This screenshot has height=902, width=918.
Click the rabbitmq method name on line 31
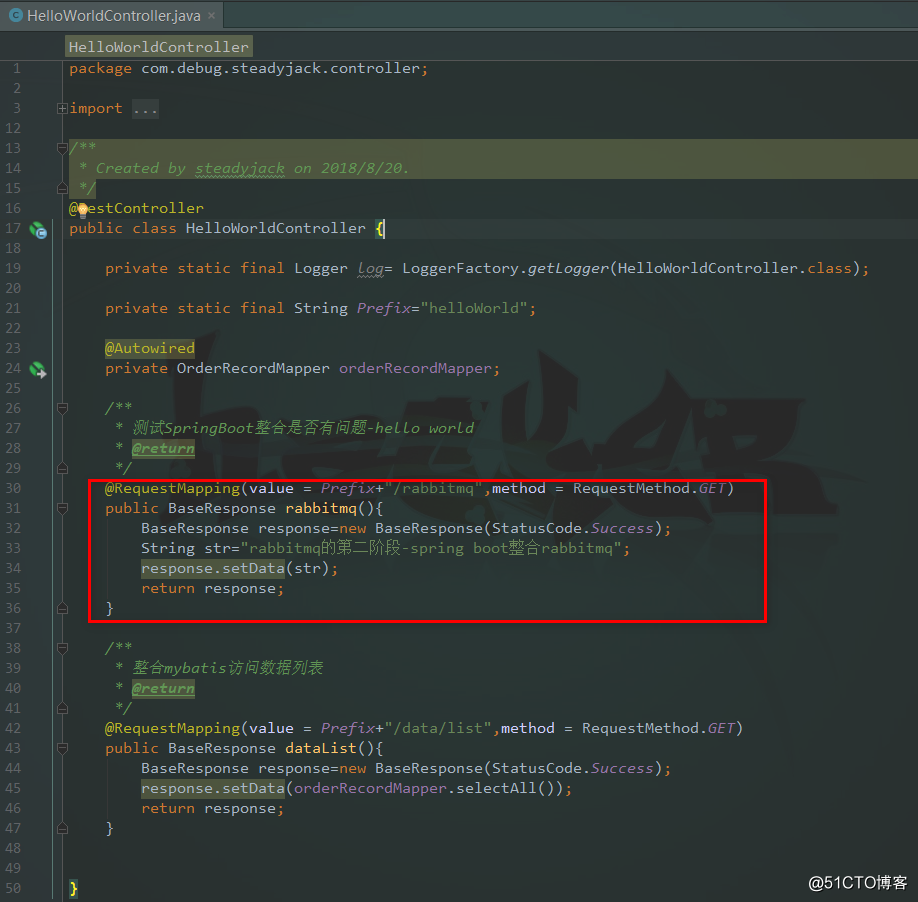click(321, 509)
